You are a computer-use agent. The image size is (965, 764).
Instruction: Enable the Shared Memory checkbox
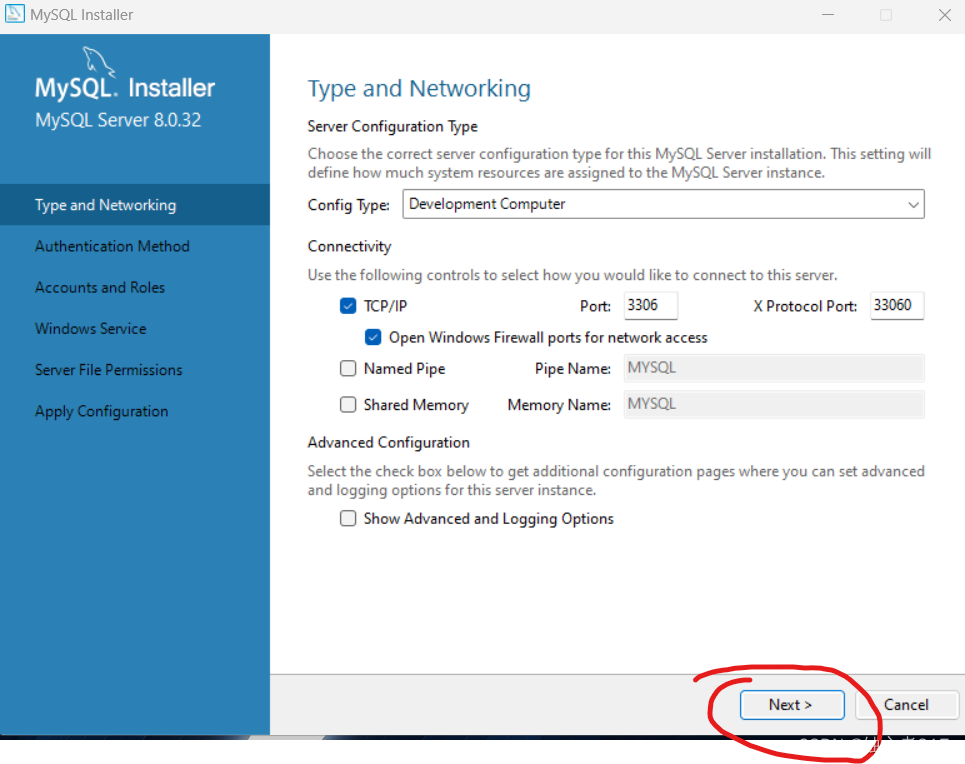click(x=348, y=404)
